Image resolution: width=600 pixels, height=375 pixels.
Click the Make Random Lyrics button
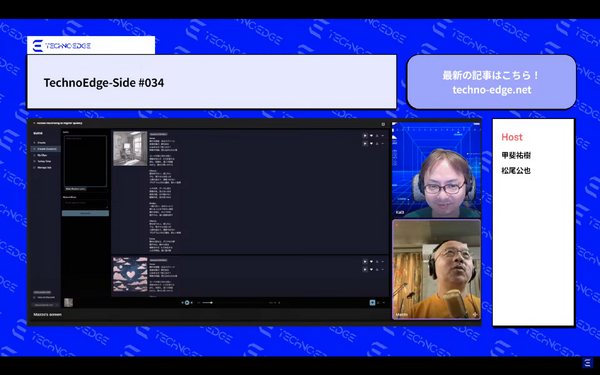(75, 189)
